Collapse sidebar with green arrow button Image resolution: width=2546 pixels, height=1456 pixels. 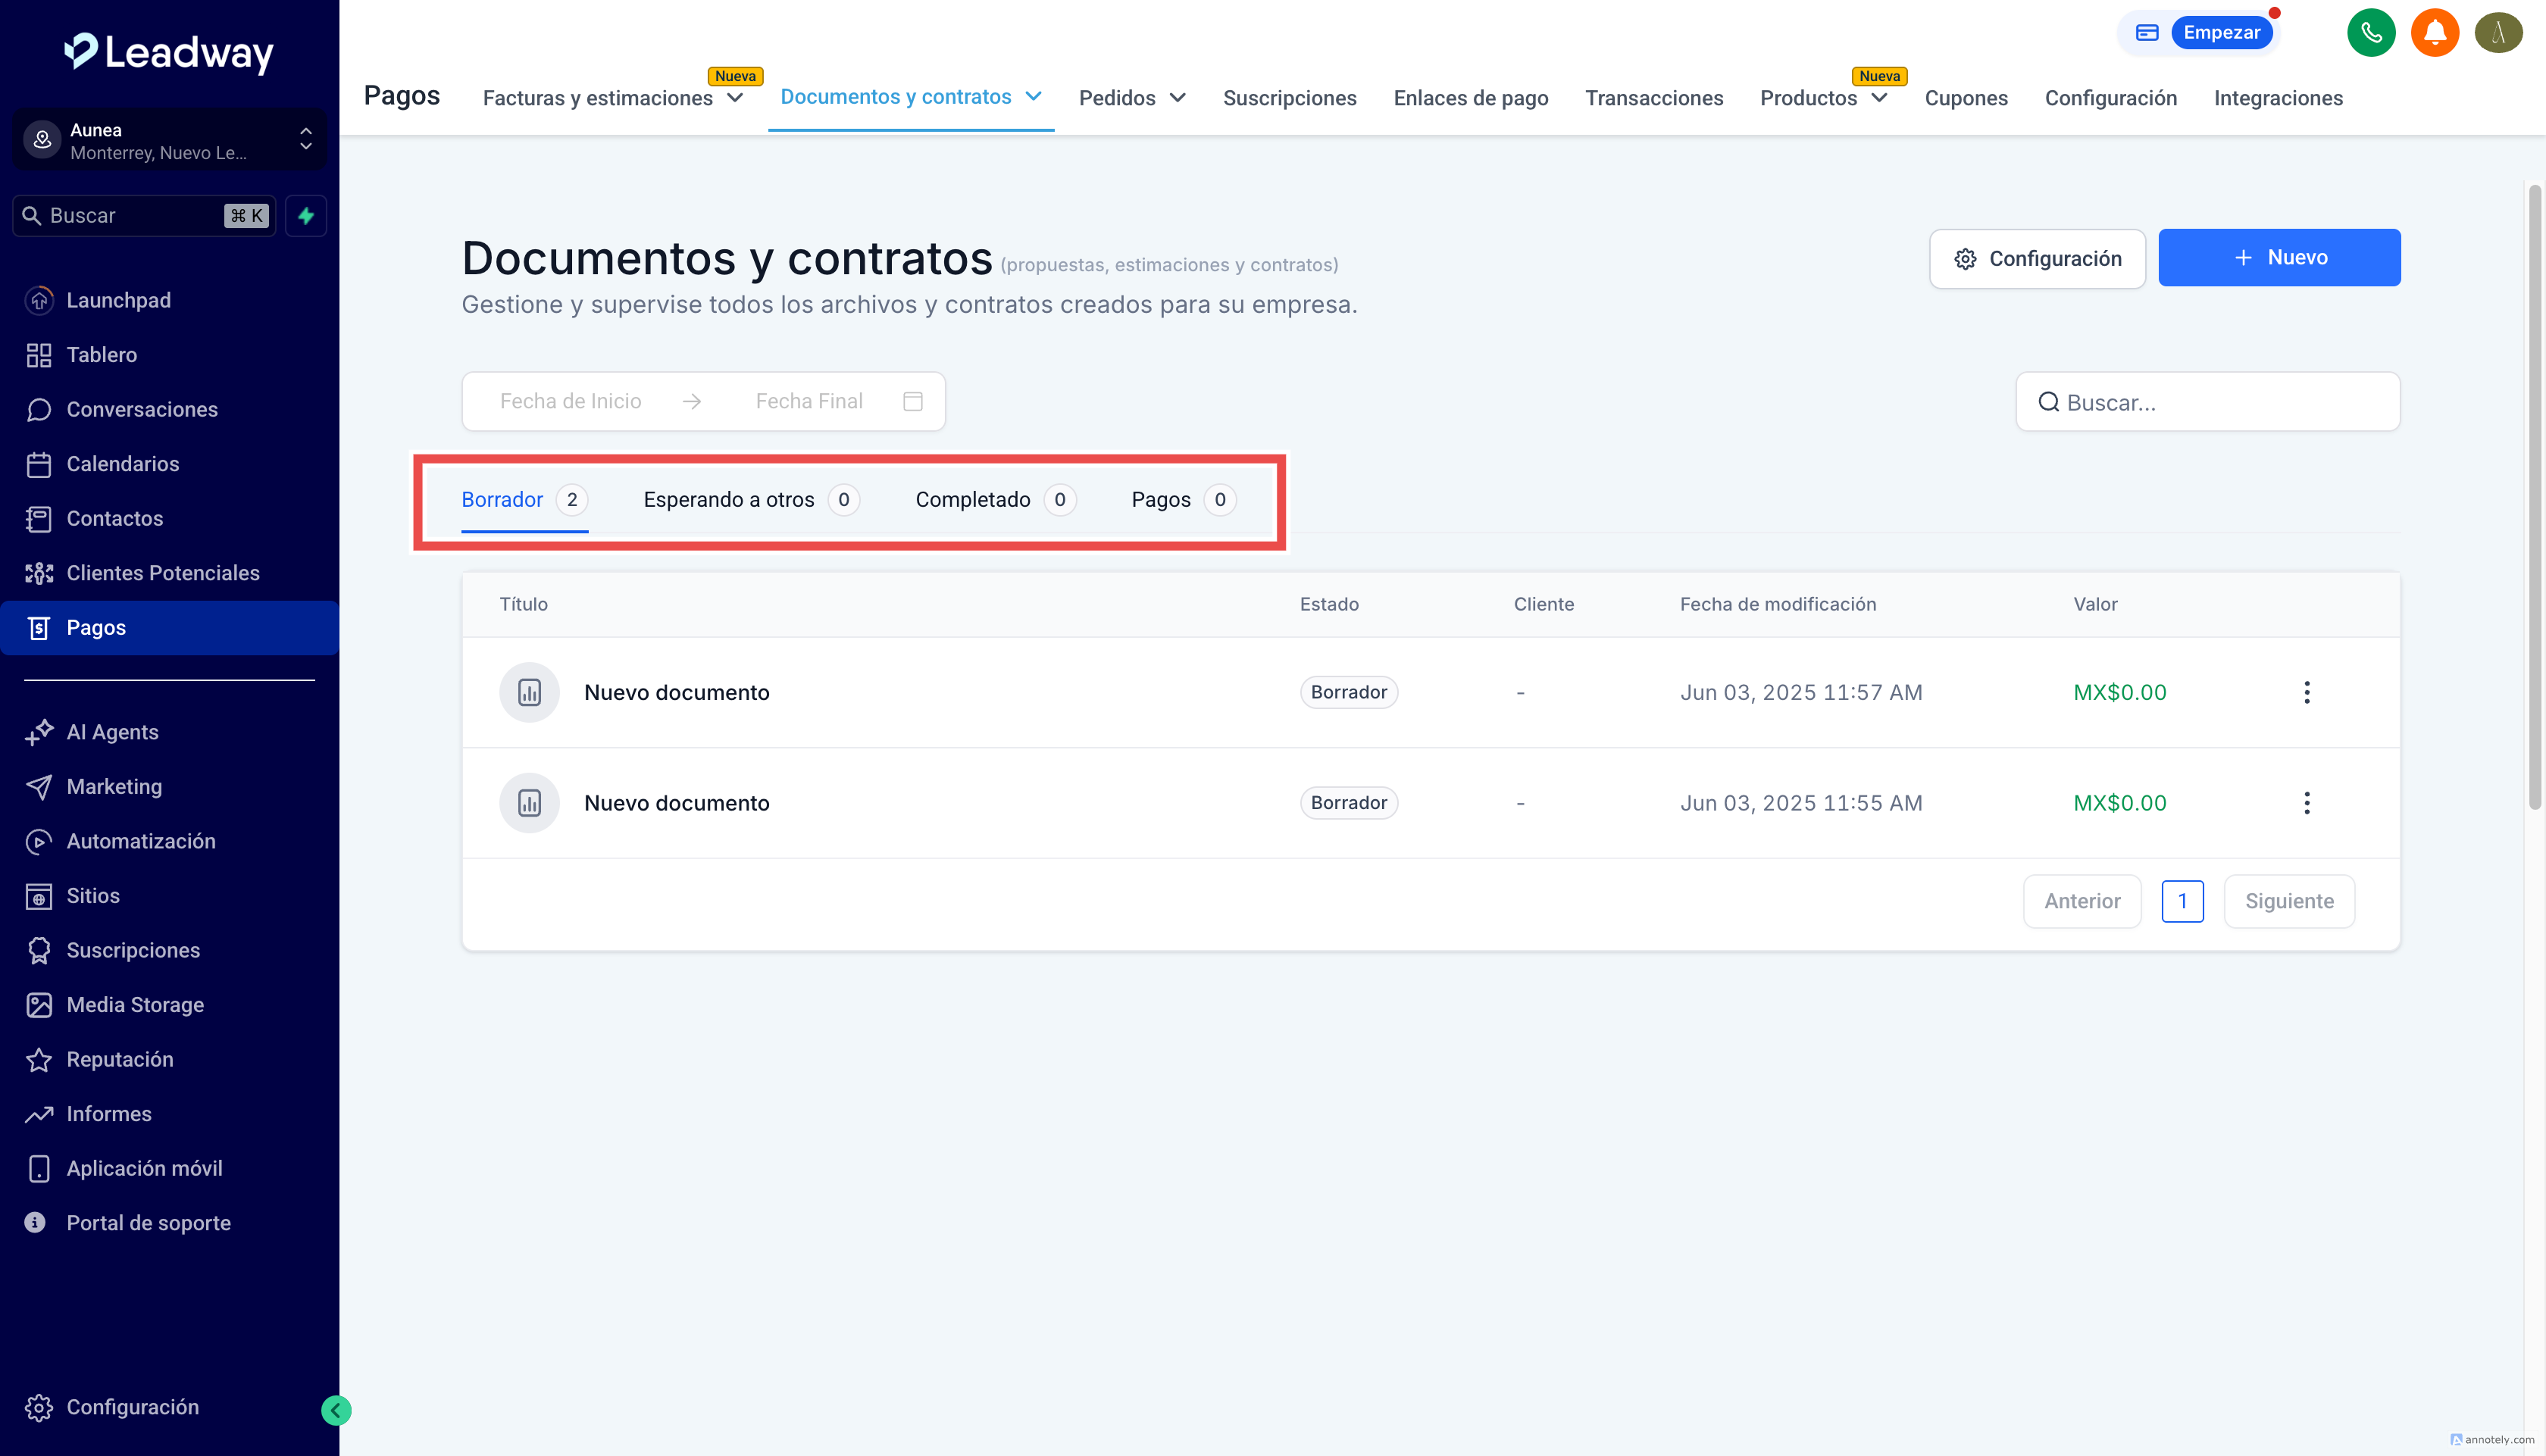(336, 1410)
